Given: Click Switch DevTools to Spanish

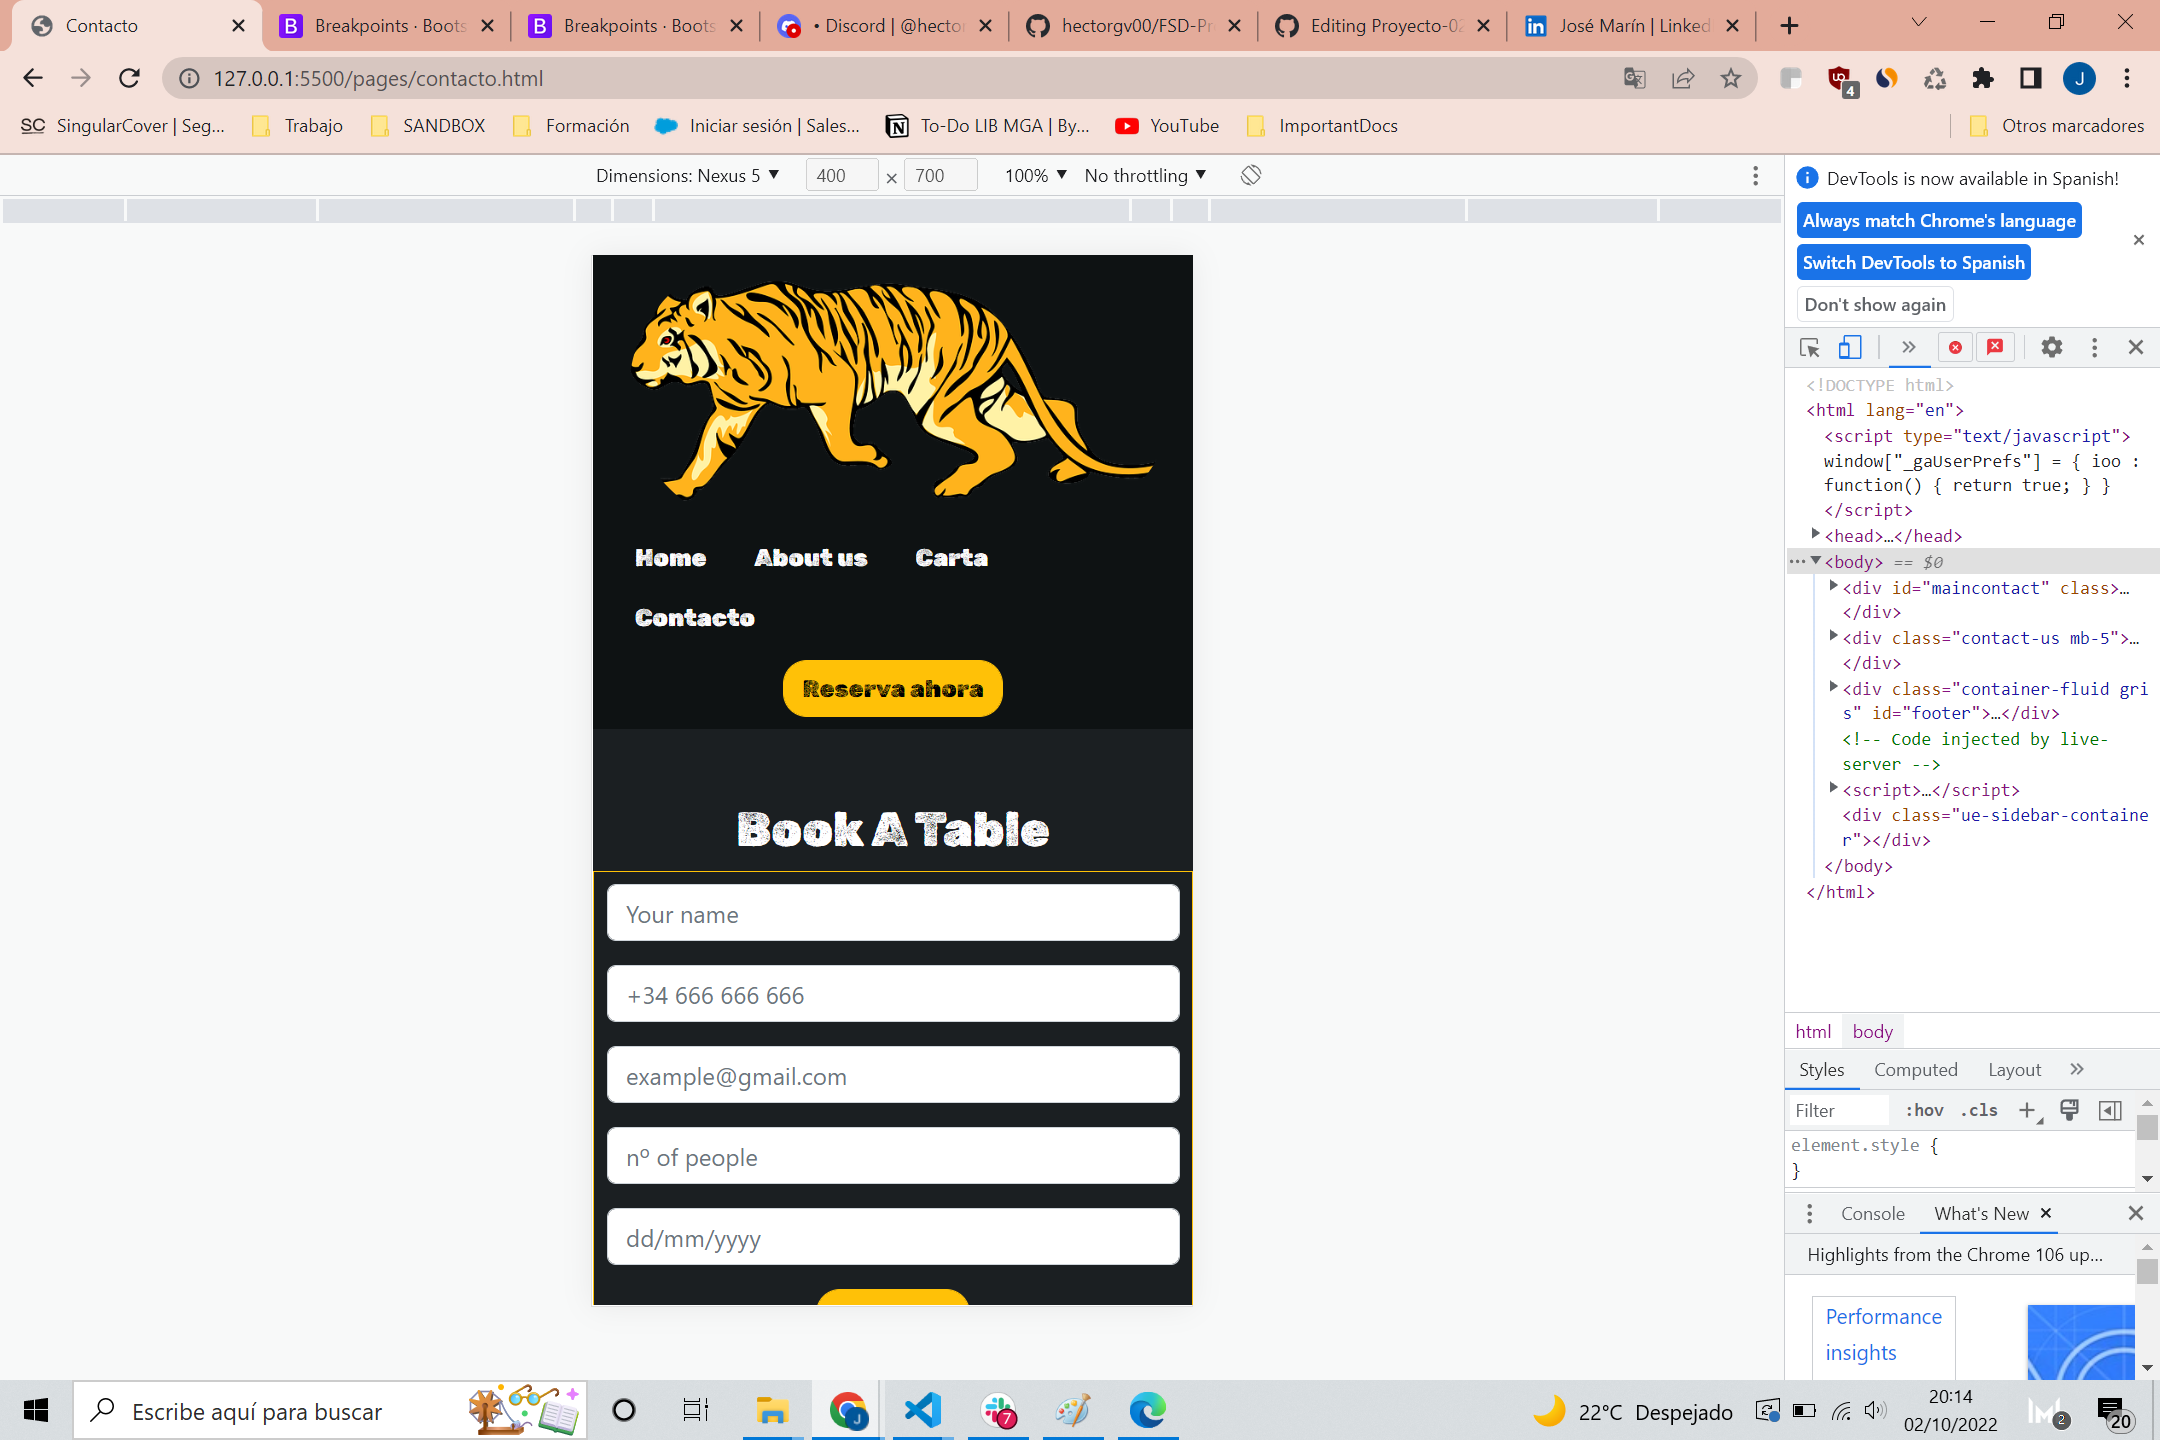Looking at the screenshot, I should 1913,262.
